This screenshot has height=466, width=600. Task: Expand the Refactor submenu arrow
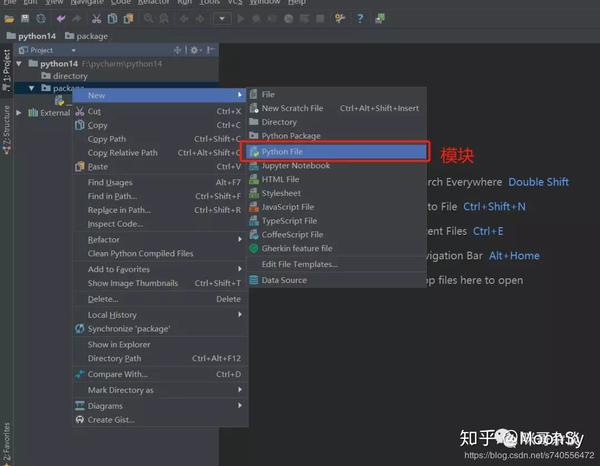240,240
